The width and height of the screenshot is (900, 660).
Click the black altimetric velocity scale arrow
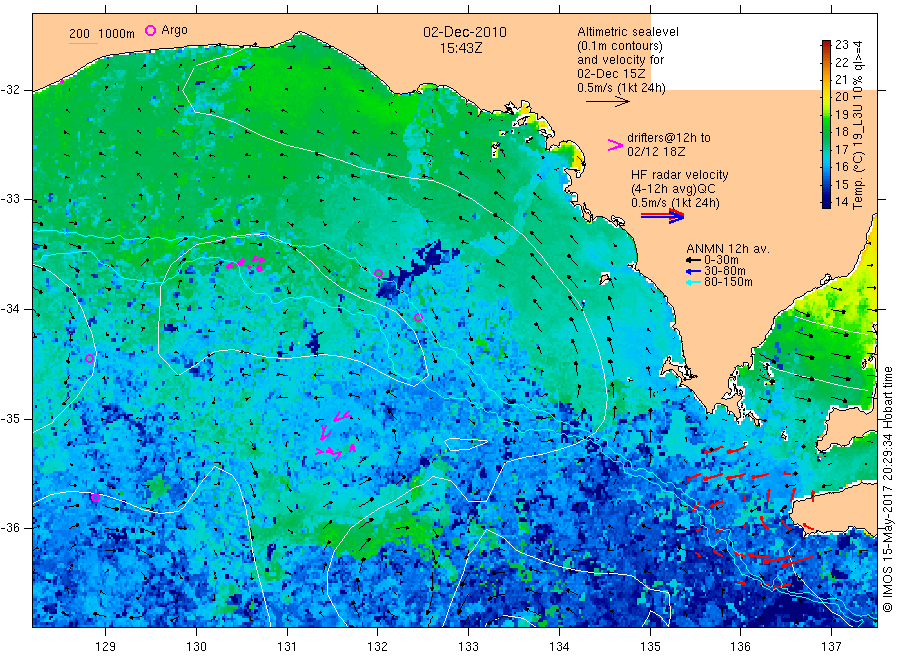607,102
